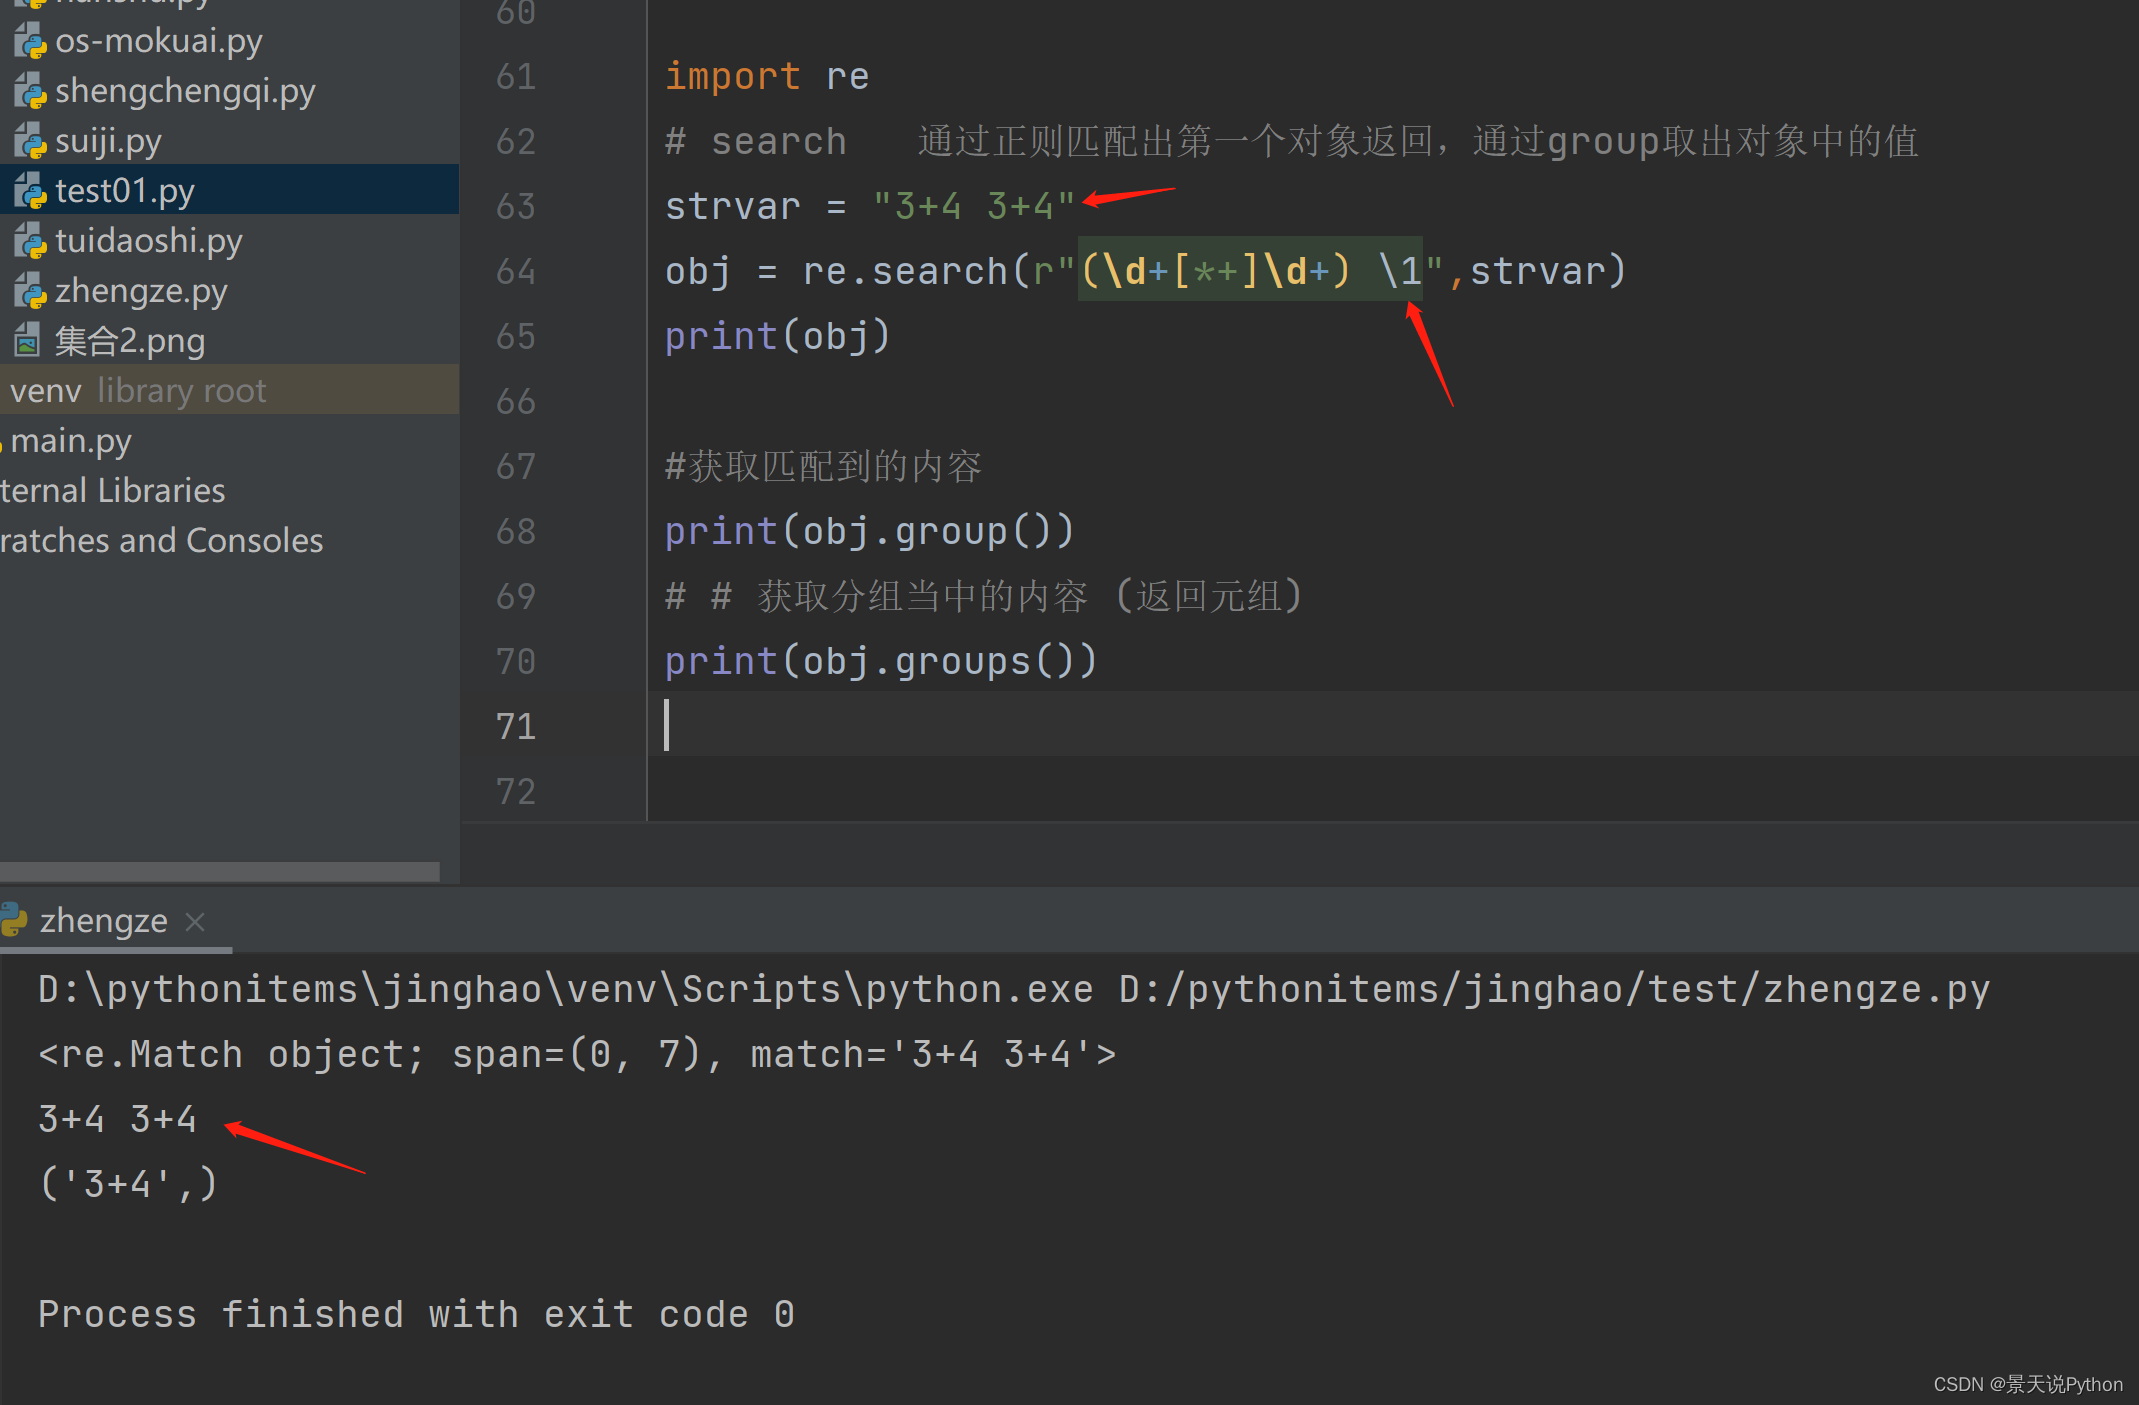Click the re.Match object output line

577,1054
